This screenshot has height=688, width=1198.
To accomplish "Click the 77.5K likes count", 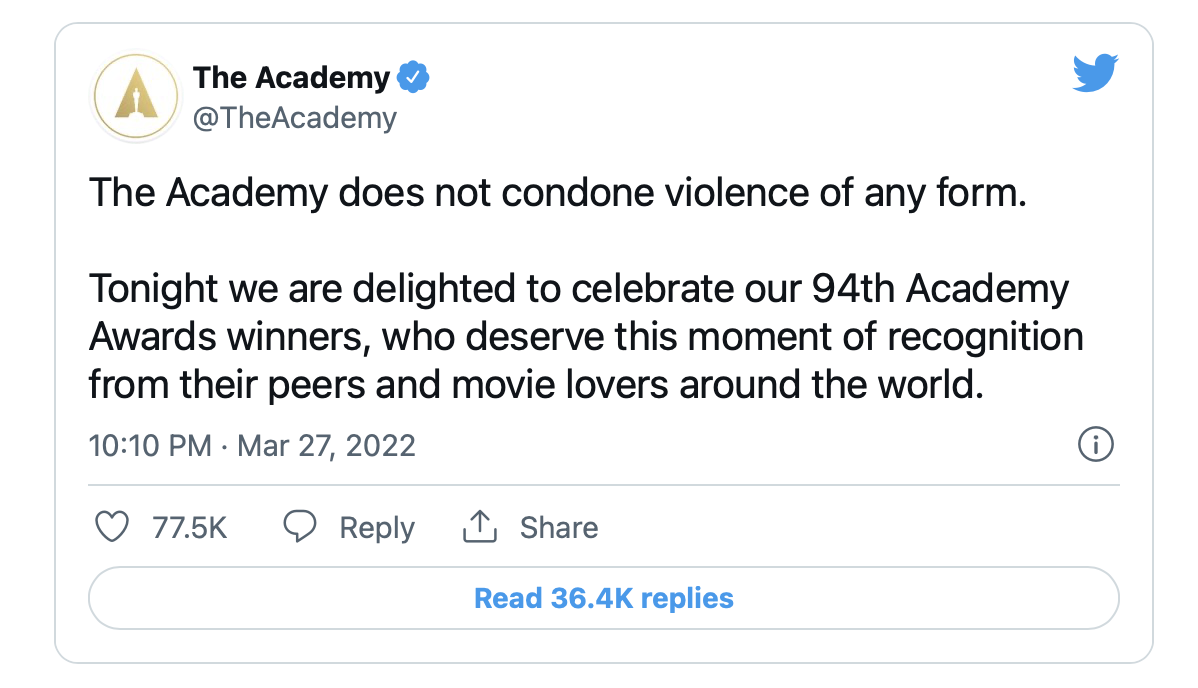I will point(189,528).
